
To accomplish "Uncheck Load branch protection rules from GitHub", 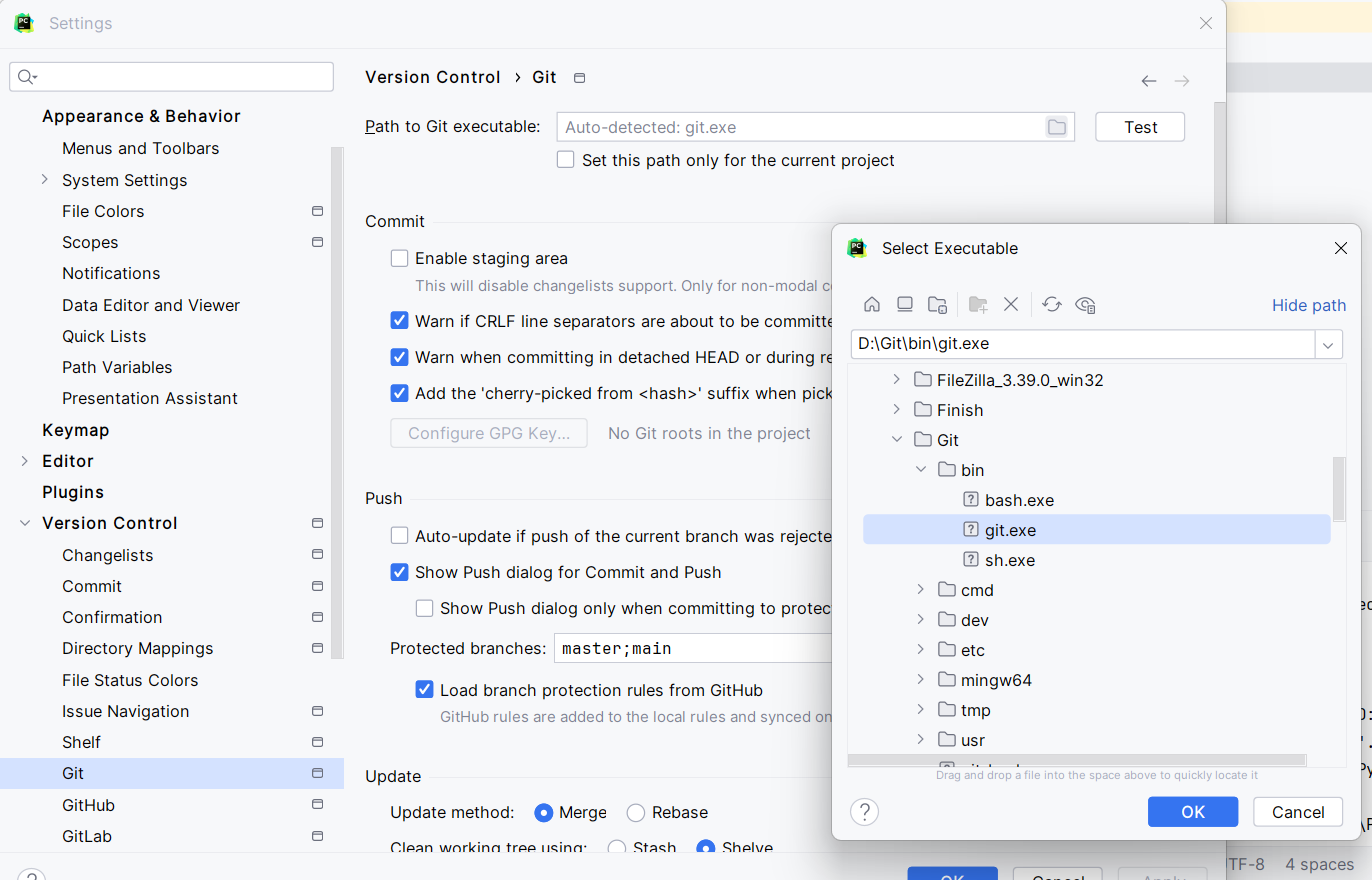I will point(425,690).
